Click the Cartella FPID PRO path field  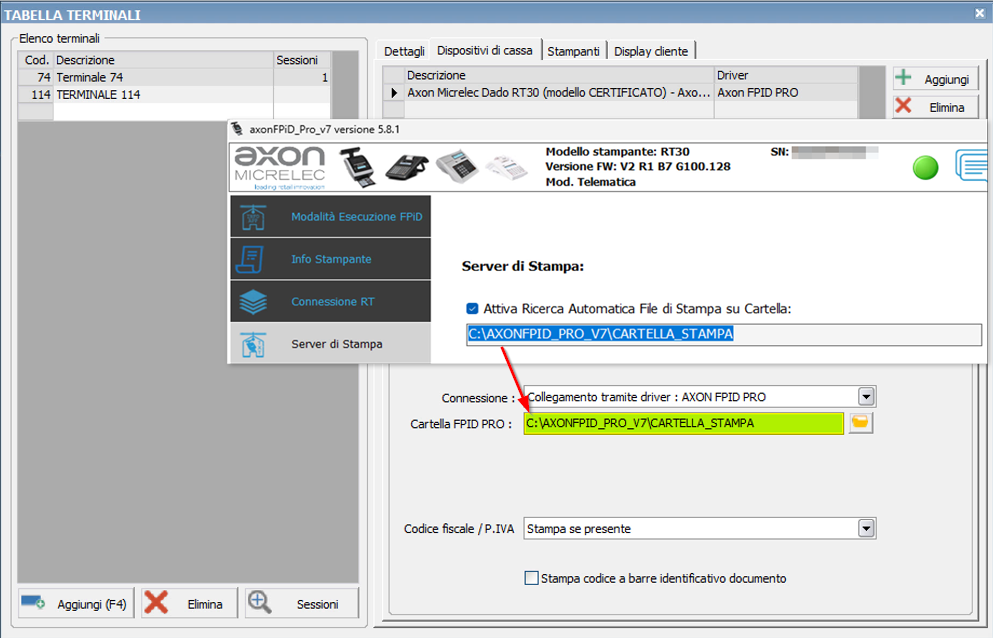(683, 423)
